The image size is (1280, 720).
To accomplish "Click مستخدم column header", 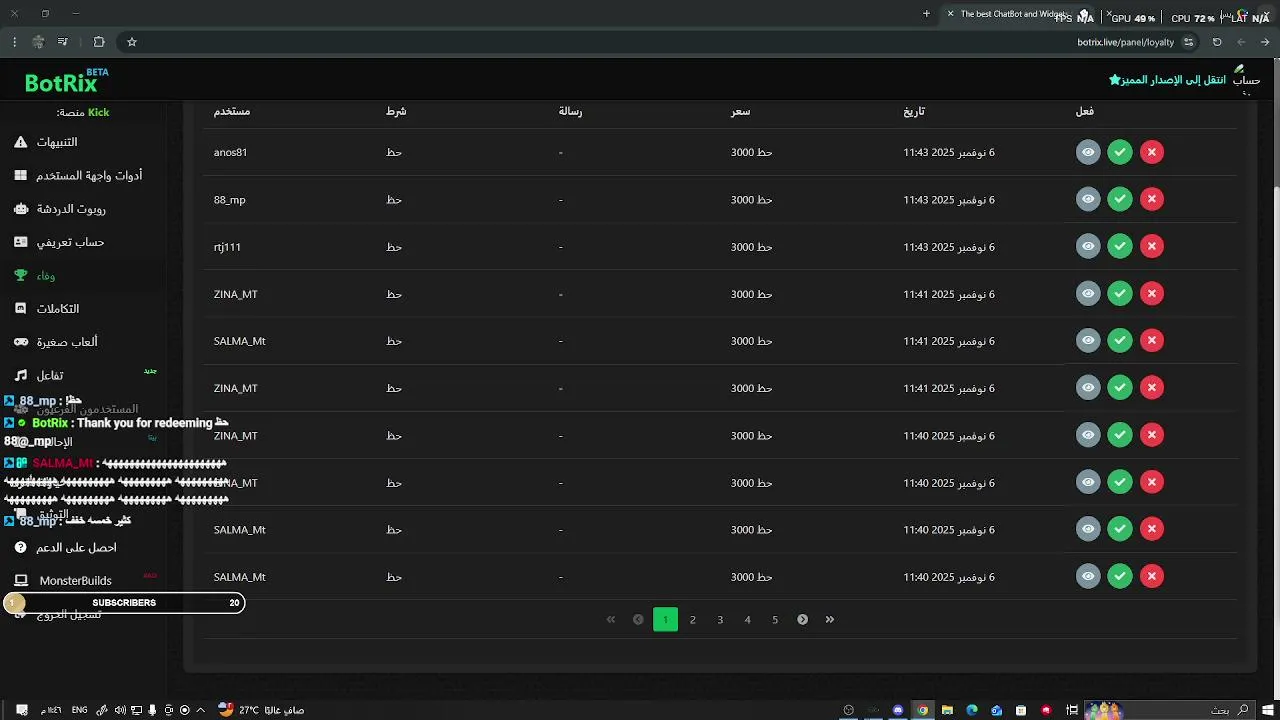I will coord(232,111).
